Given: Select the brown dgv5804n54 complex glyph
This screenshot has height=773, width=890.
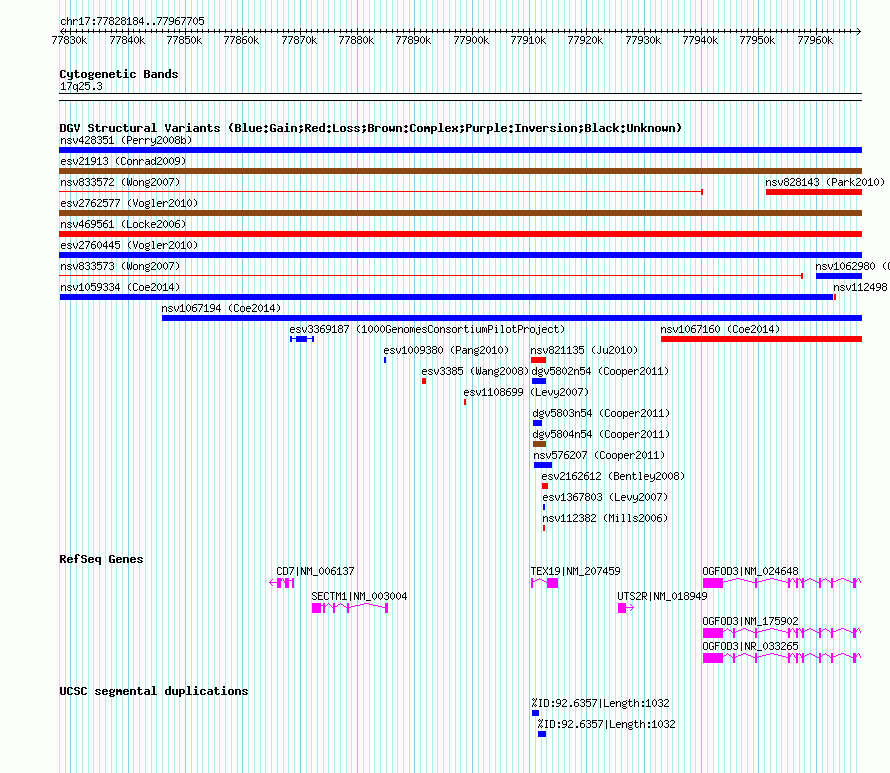Looking at the screenshot, I should point(539,444).
